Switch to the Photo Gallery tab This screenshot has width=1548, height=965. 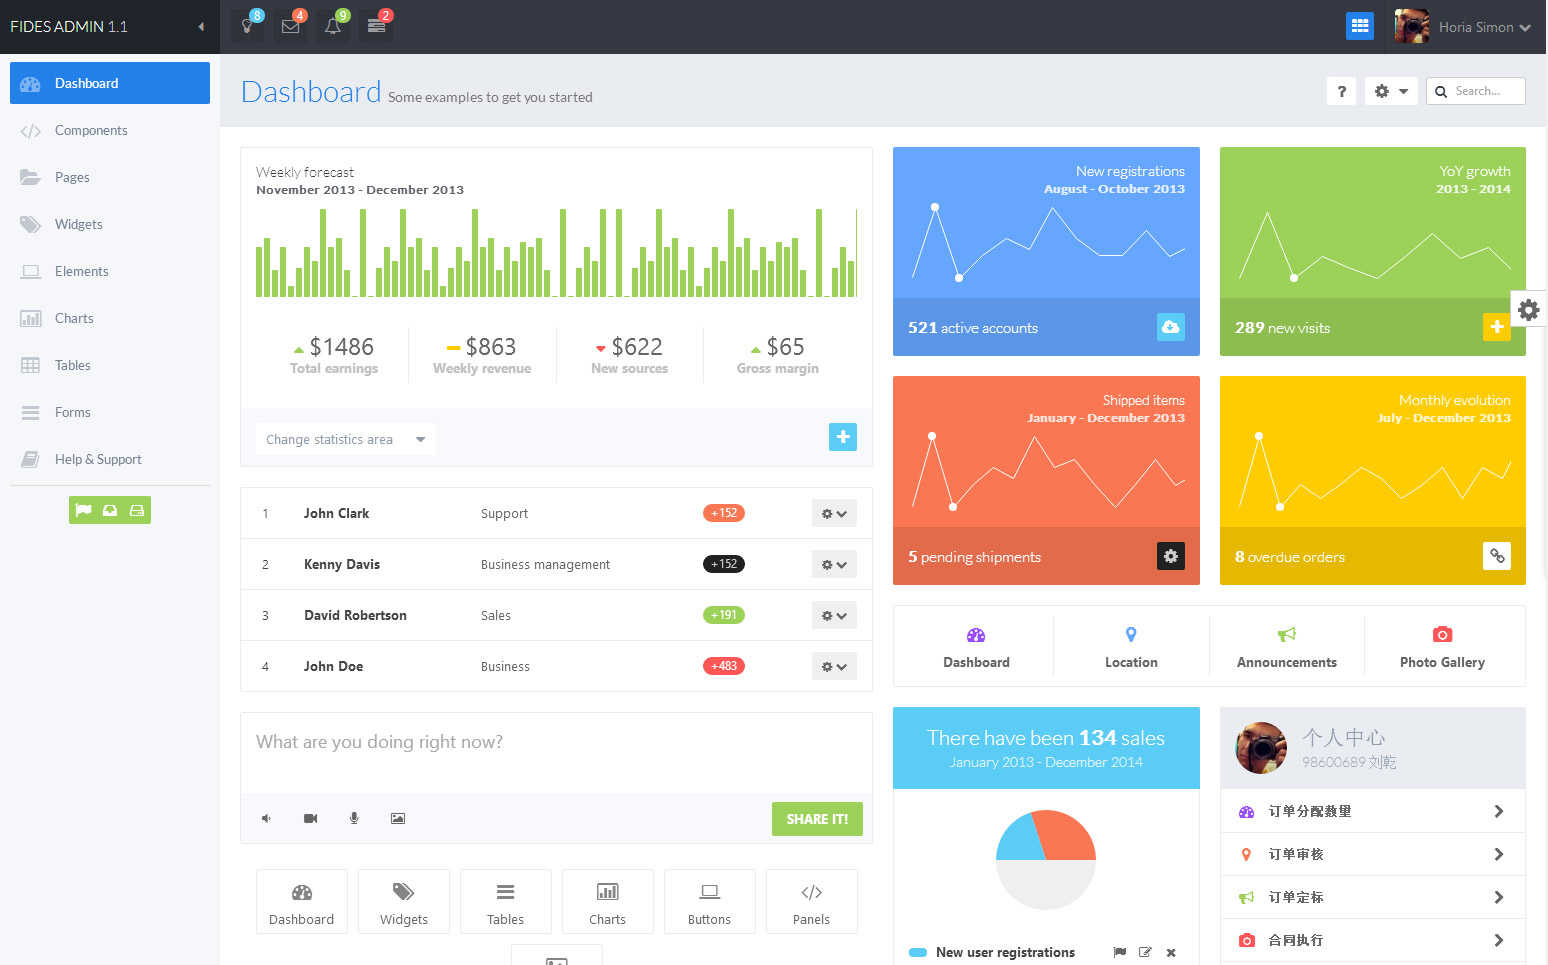1442,647
